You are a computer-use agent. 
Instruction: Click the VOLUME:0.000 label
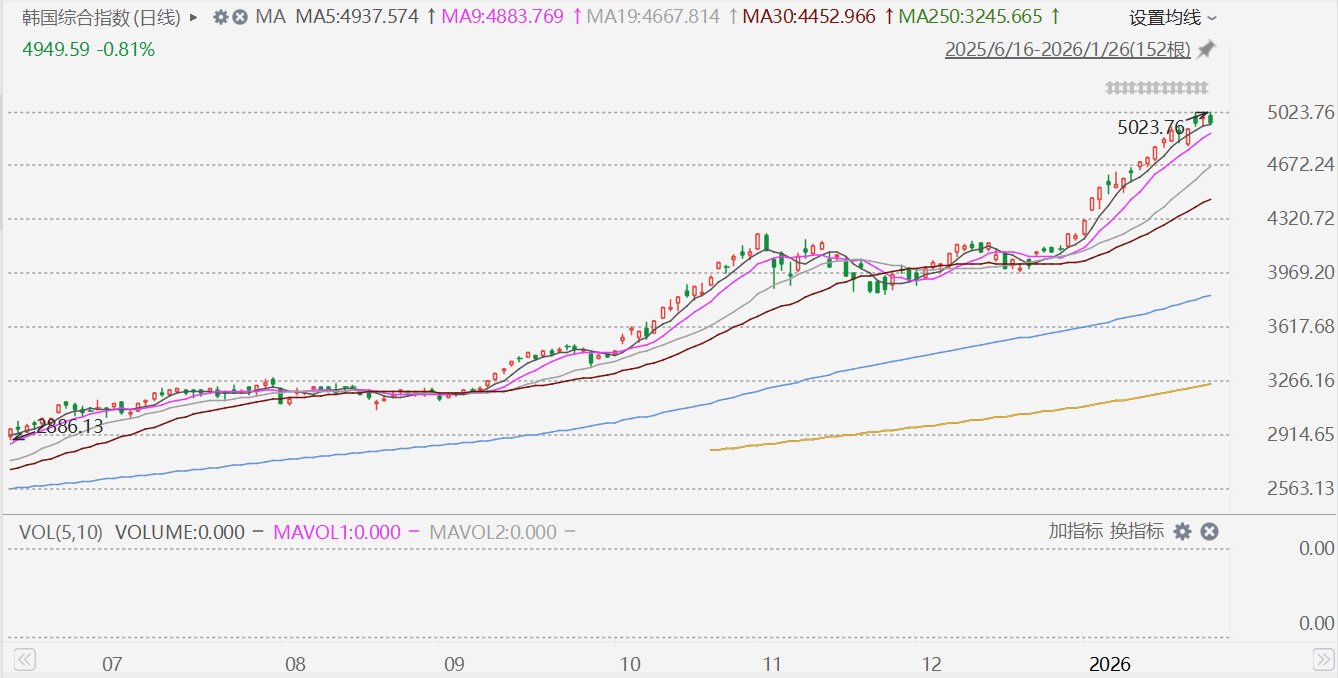coord(180,532)
